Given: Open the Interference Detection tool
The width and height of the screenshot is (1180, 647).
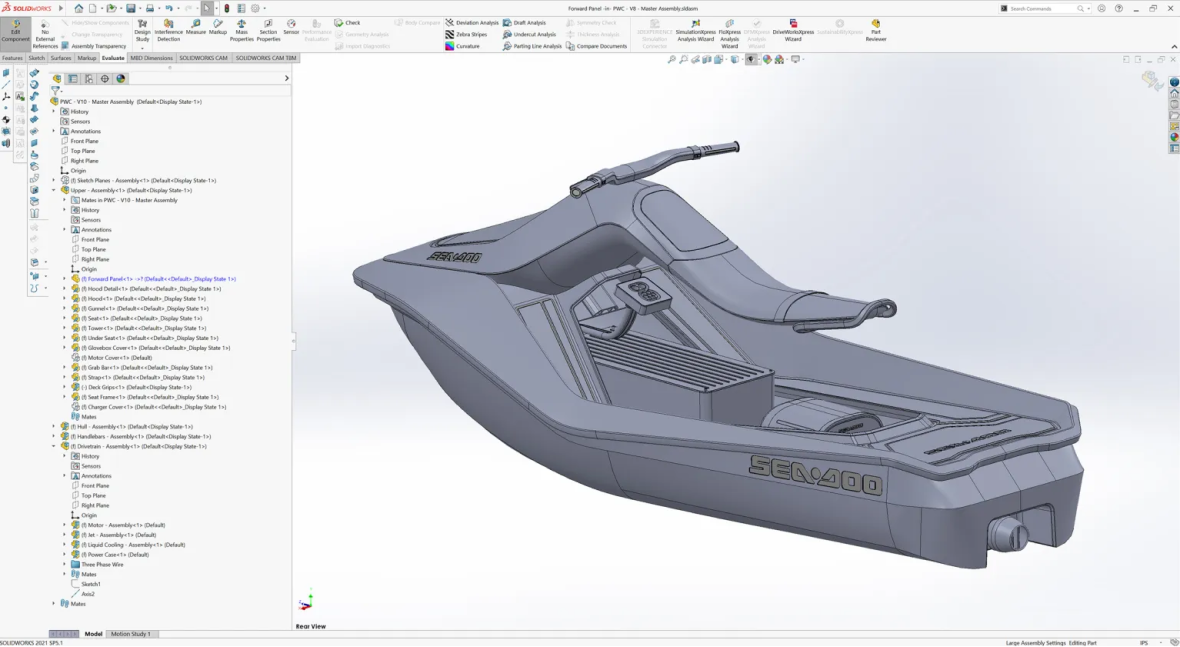Looking at the screenshot, I should (168, 29).
